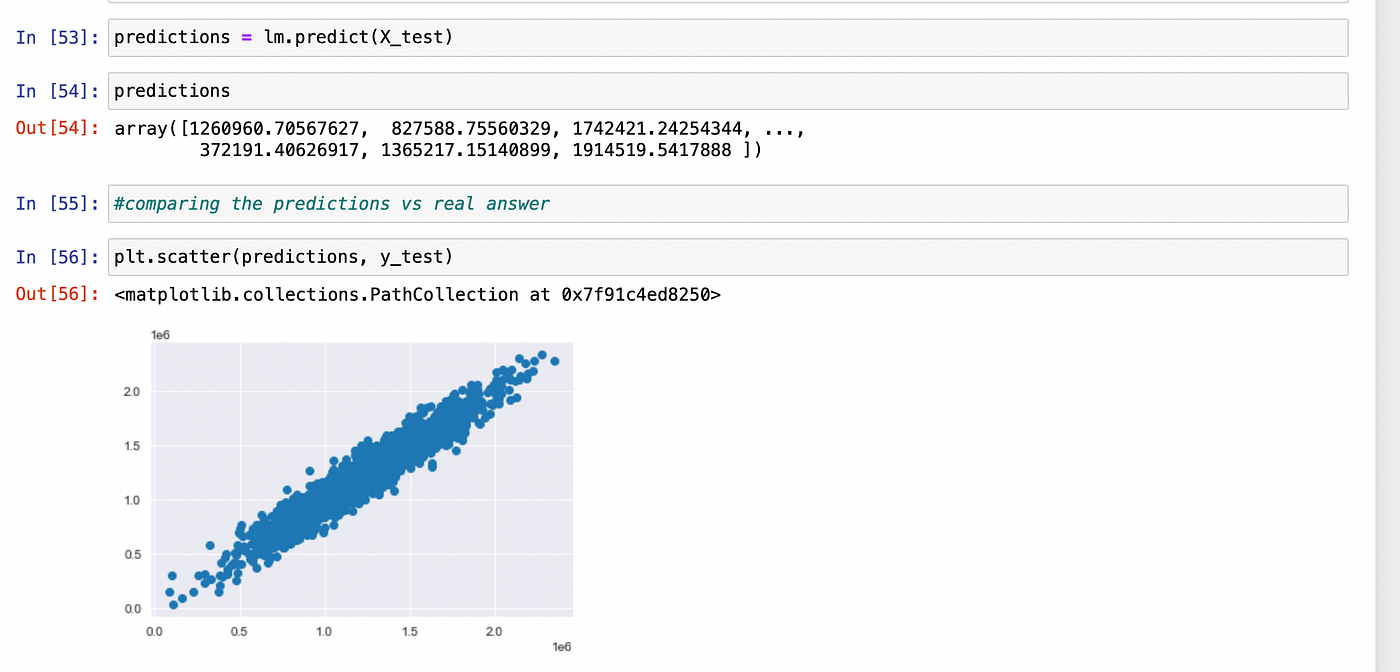1400x672 pixels.
Task: Click the 2.0 tick on the y-axis
Action: click(x=133, y=392)
